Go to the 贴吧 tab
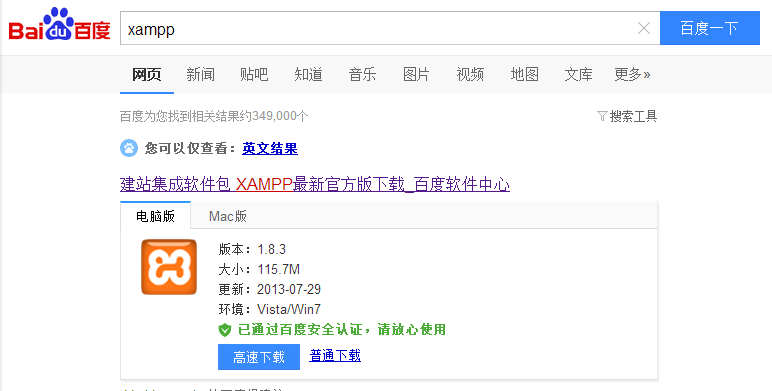Image resolution: width=772 pixels, height=391 pixels. click(254, 74)
